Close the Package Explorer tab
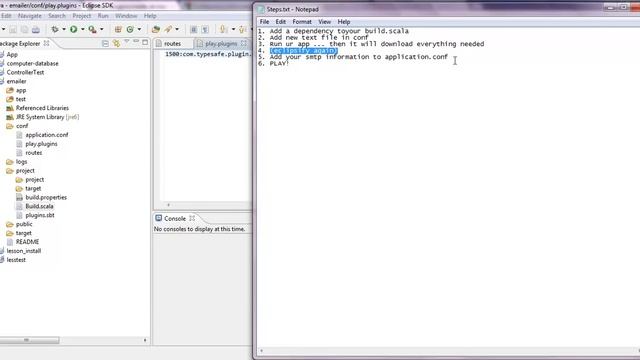 47,43
